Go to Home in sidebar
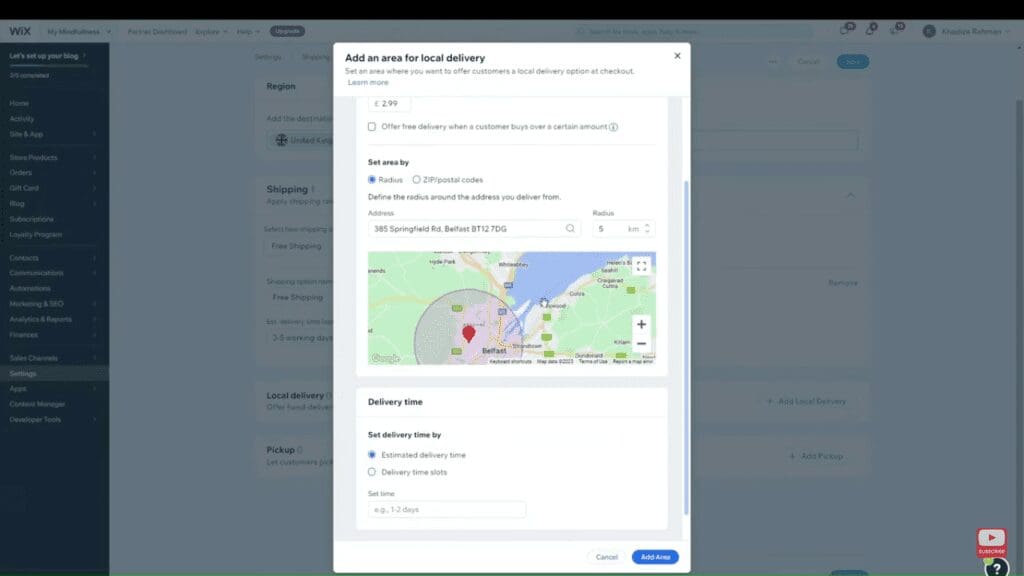The height and width of the screenshot is (576, 1024). [x=19, y=103]
